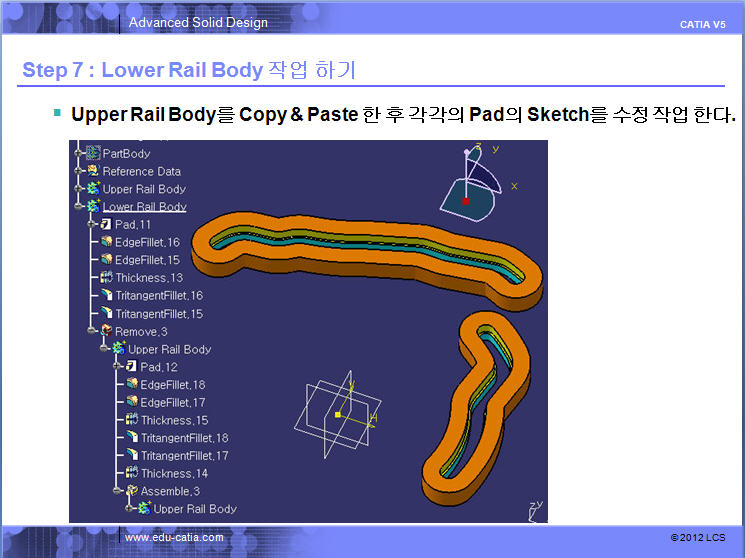This screenshot has height=558, width=745.
Task: Open the www.edu-catia.com link
Action: (174, 538)
